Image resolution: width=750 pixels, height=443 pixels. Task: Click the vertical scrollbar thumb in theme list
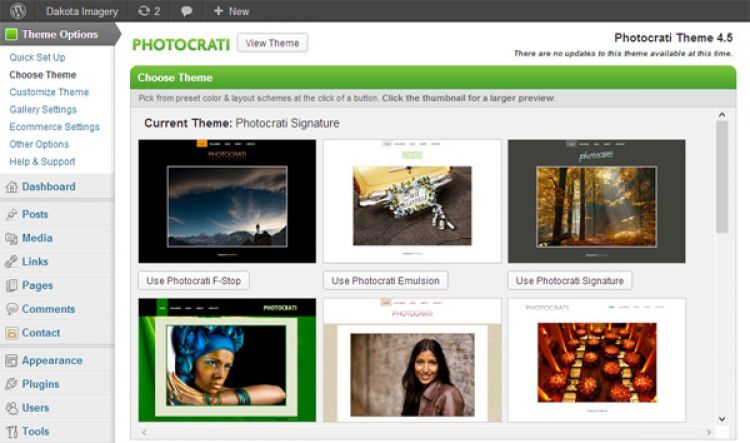[x=722, y=177]
